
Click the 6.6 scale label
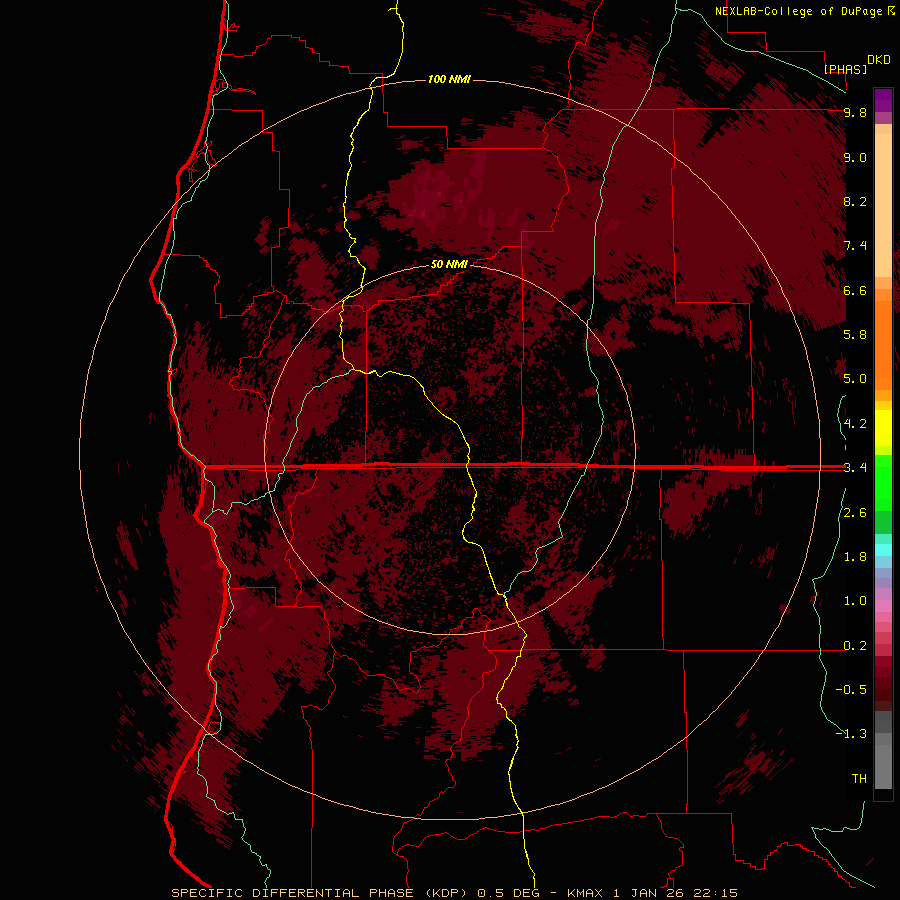(x=855, y=290)
